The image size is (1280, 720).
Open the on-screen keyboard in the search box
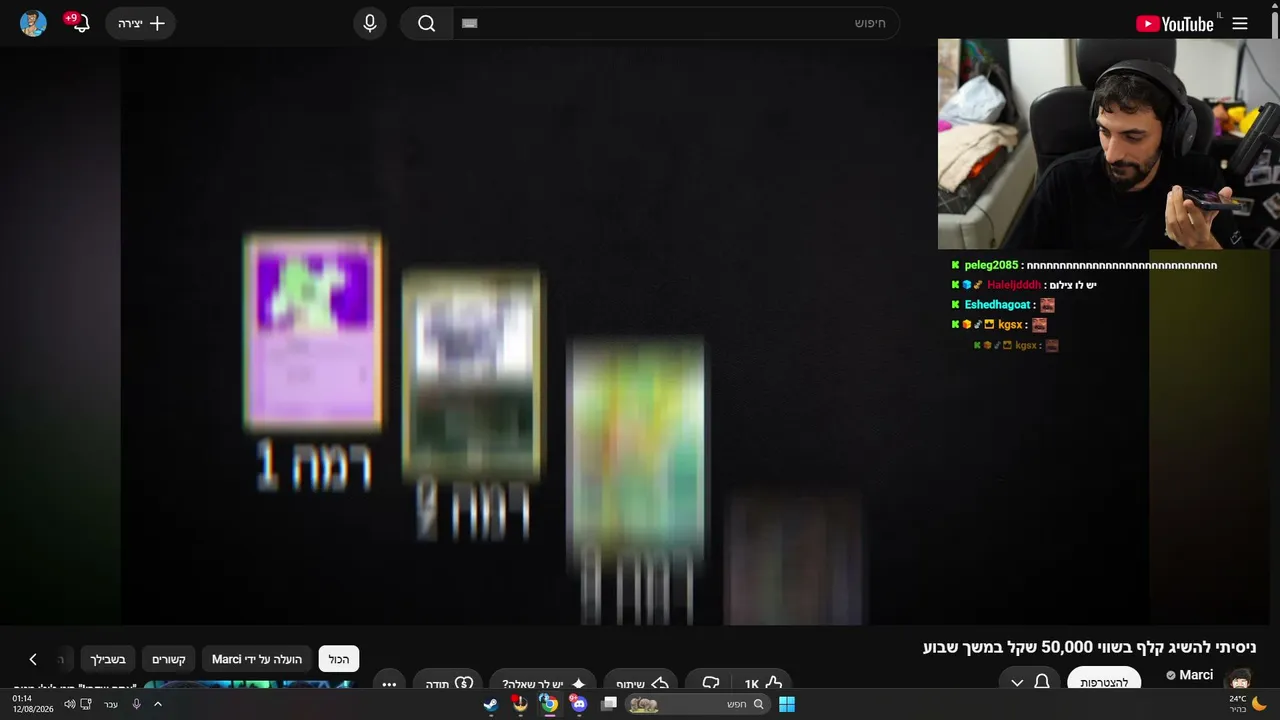tap(470, 23)
